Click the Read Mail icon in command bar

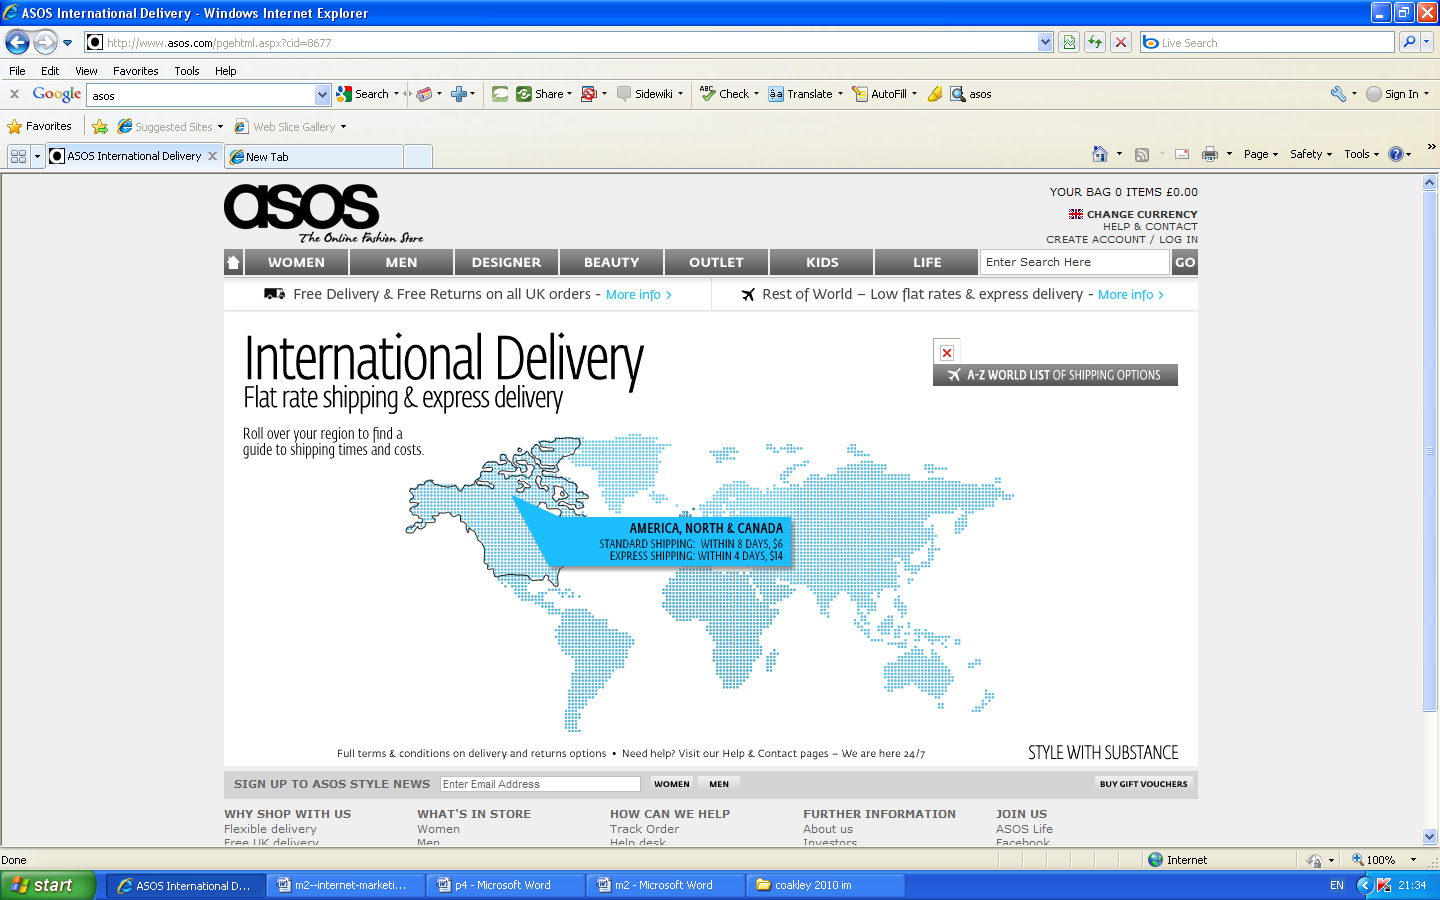(x=1182, y=154)
